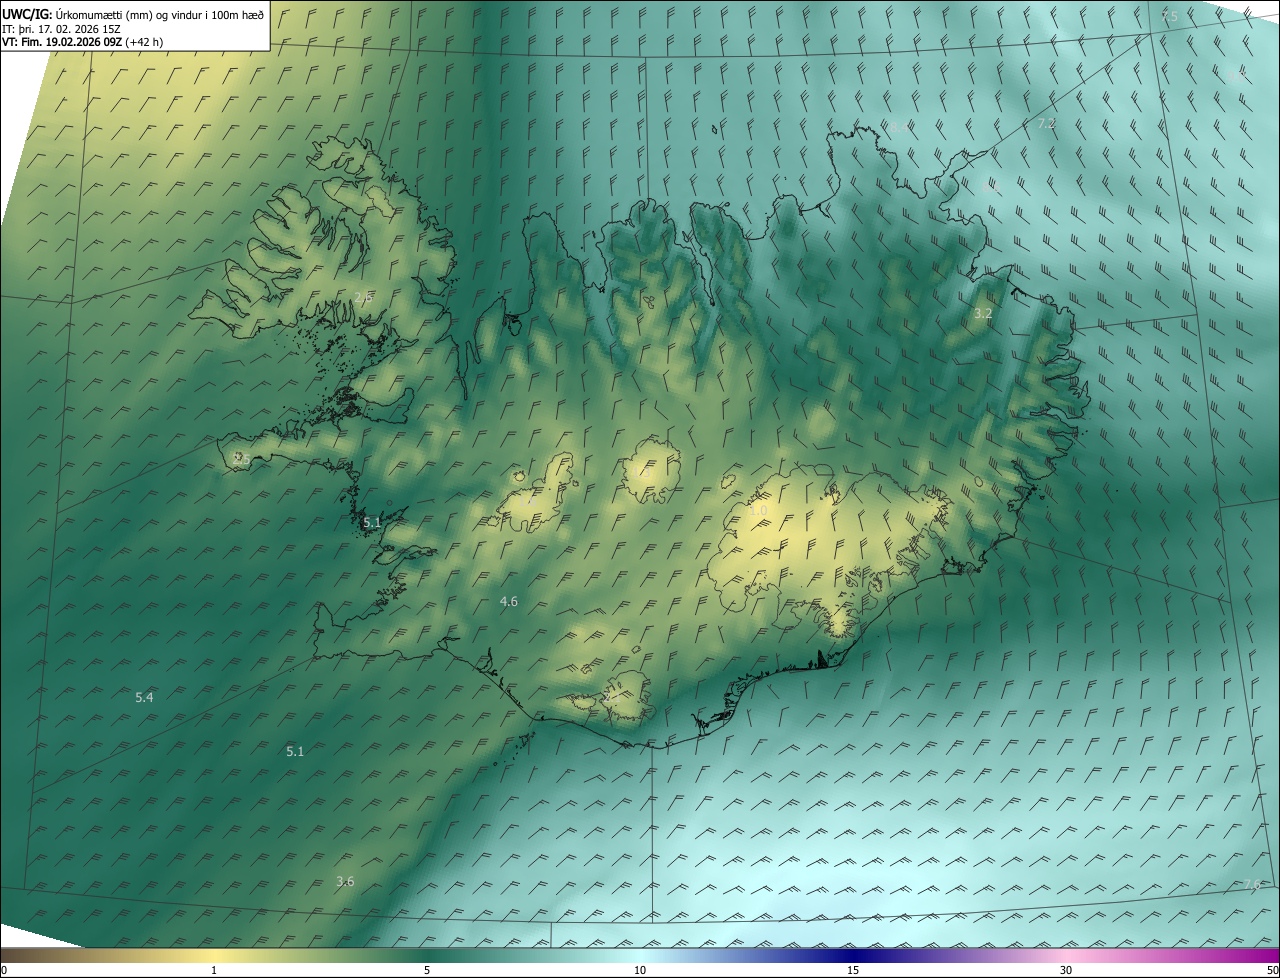1280x978 pixels.
Task: Click the colorbar tick label 15
Action: (x=853, y=970)
